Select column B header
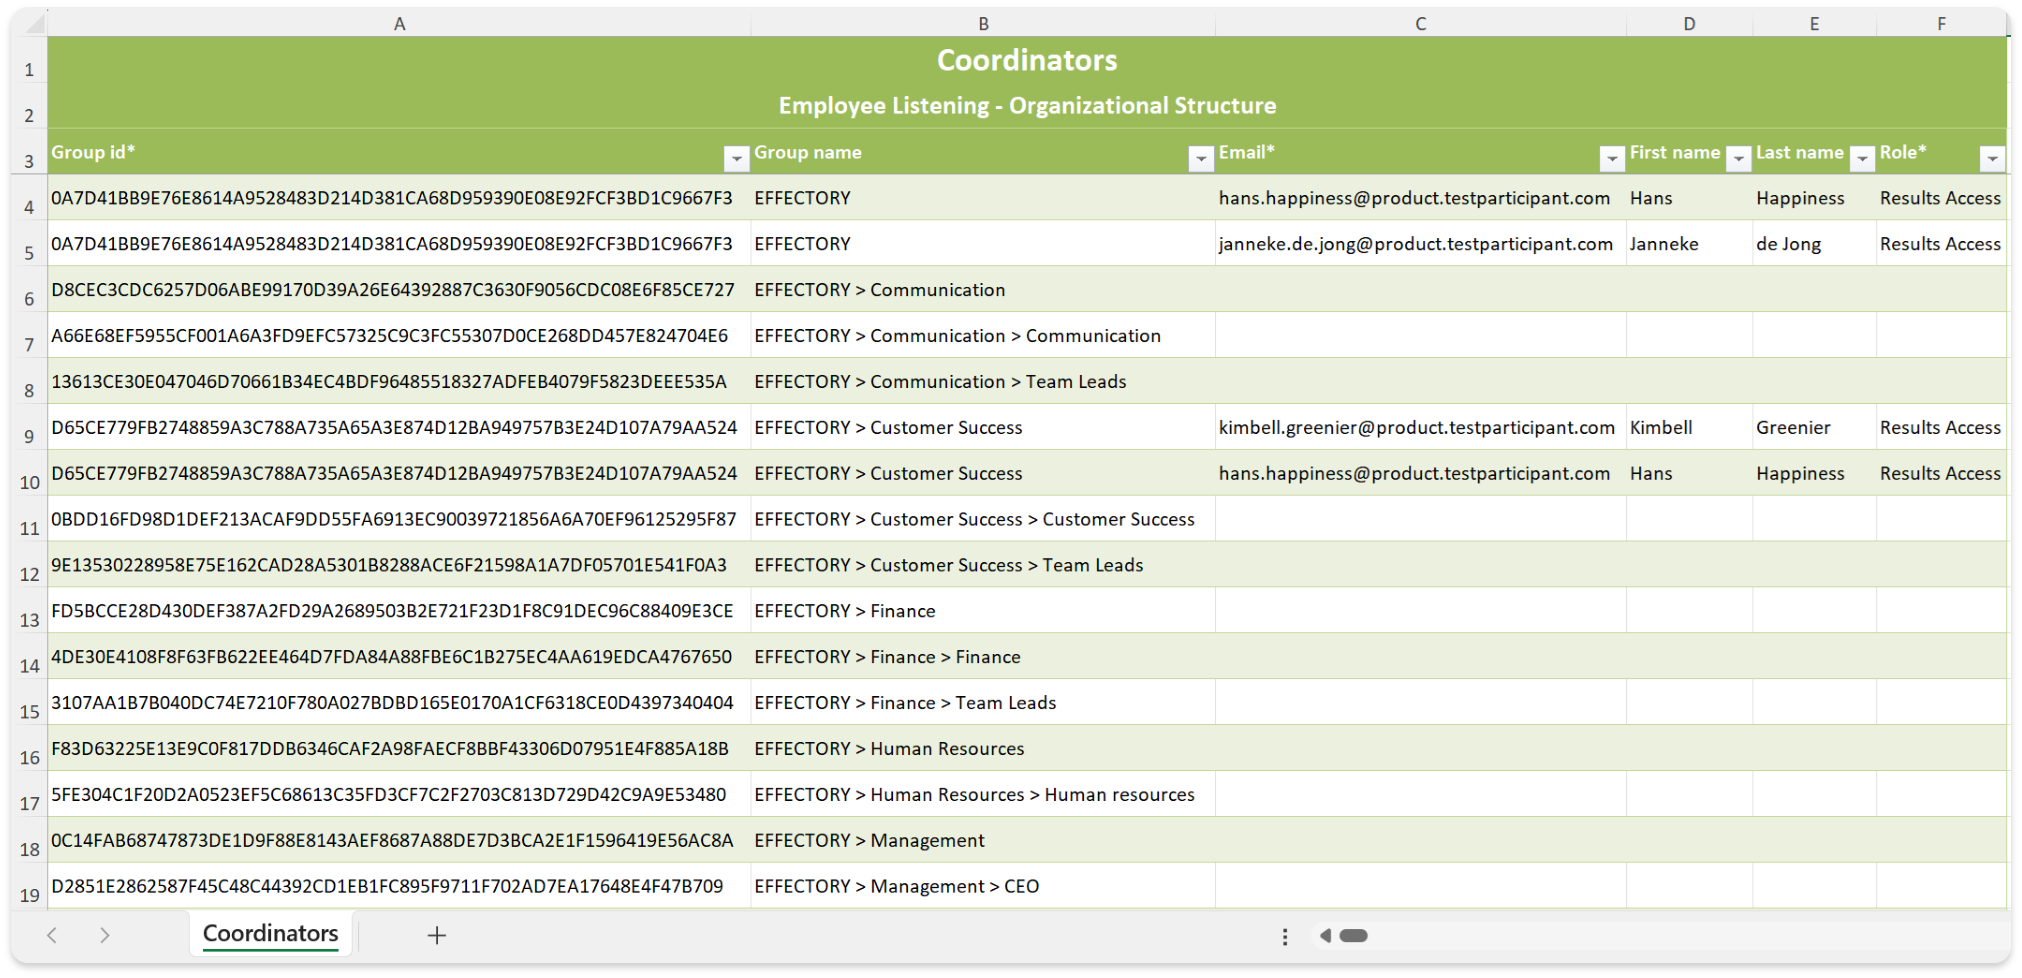The height and width of the screenshot is (978, 2022). click(x=983, y=23)
